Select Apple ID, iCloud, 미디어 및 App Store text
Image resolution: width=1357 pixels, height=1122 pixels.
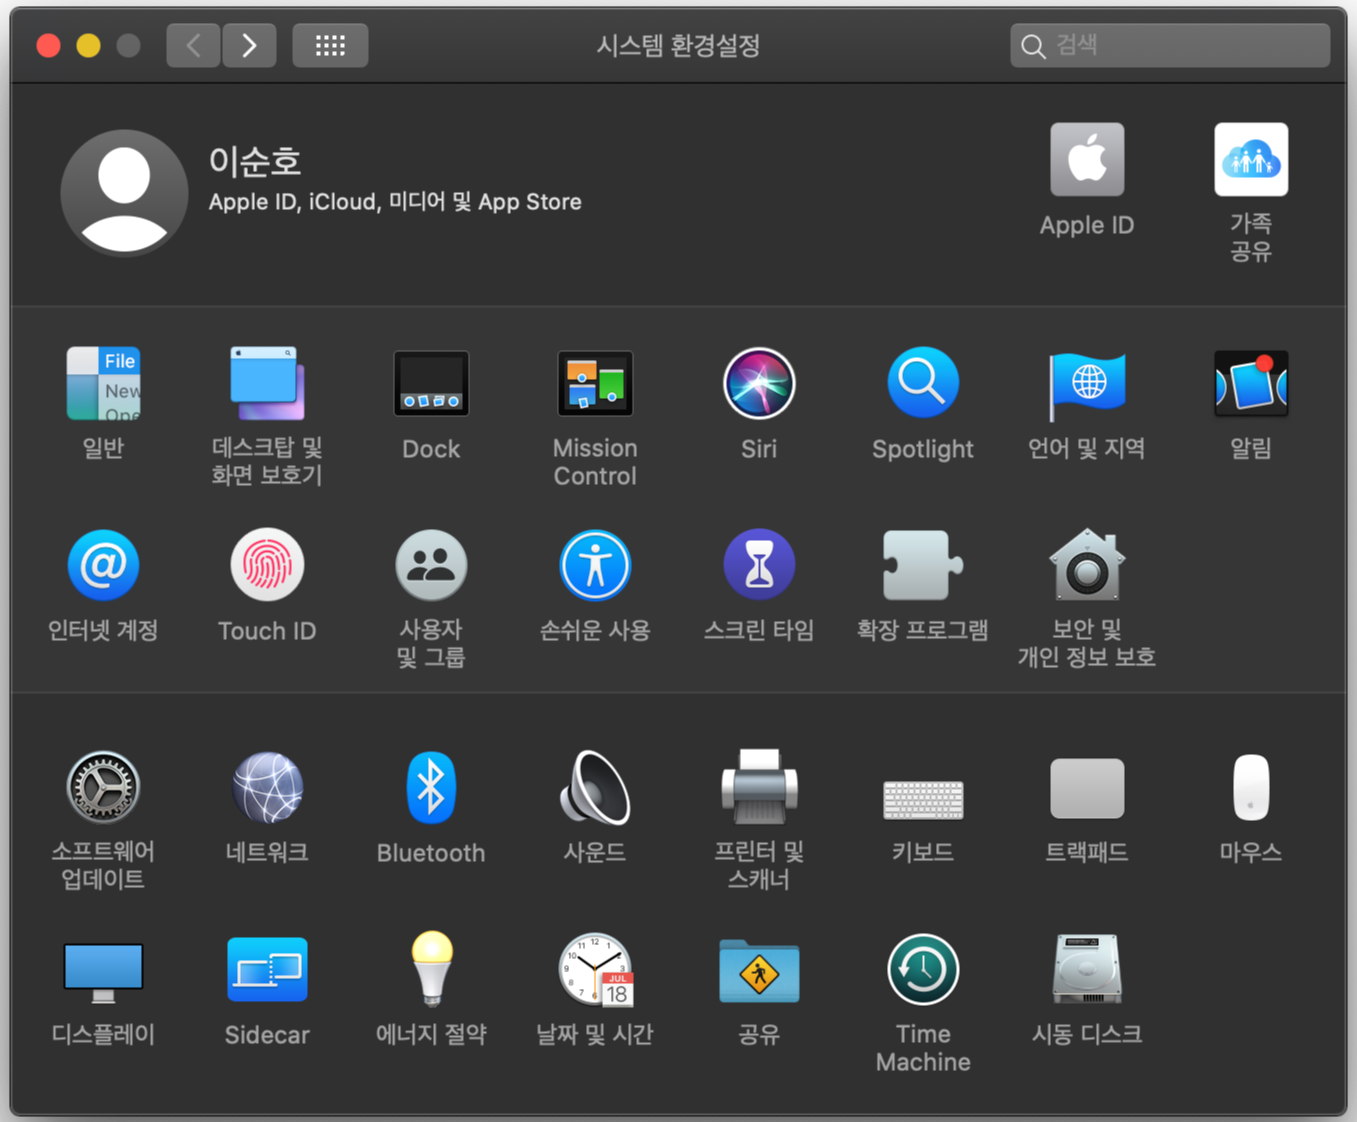(395, 202)
